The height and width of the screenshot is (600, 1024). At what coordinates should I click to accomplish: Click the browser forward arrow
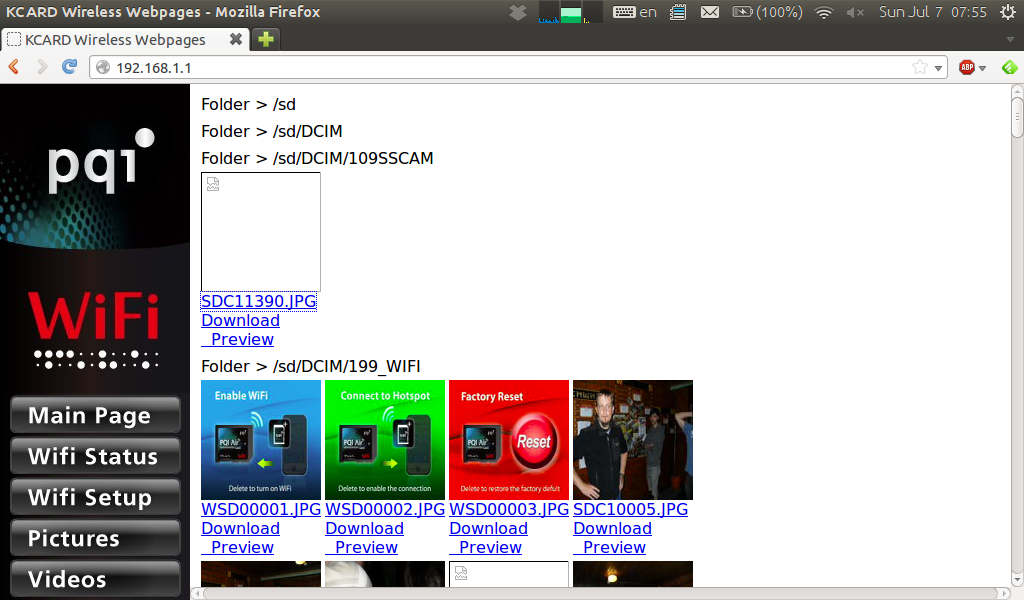(x=42, y=67)
